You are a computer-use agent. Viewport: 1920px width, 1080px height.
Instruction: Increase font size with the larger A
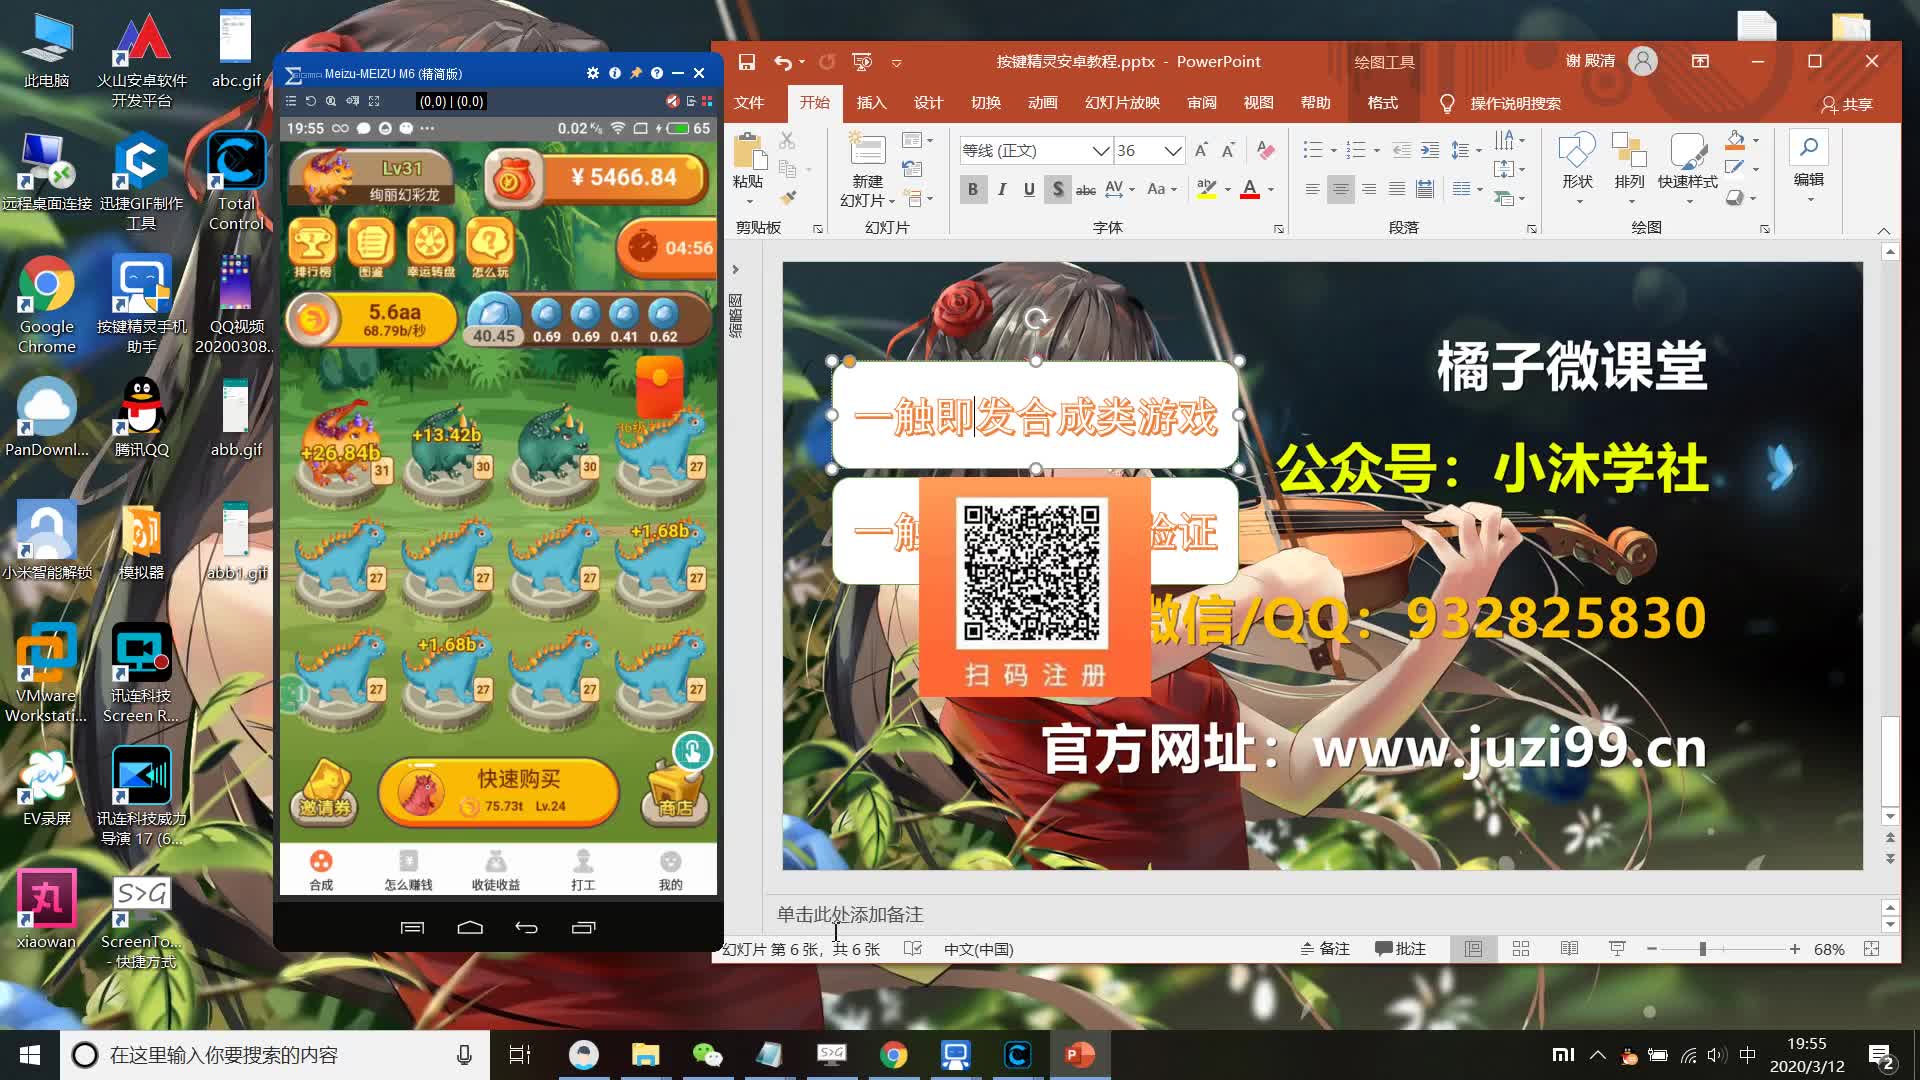coord(1201,150)
